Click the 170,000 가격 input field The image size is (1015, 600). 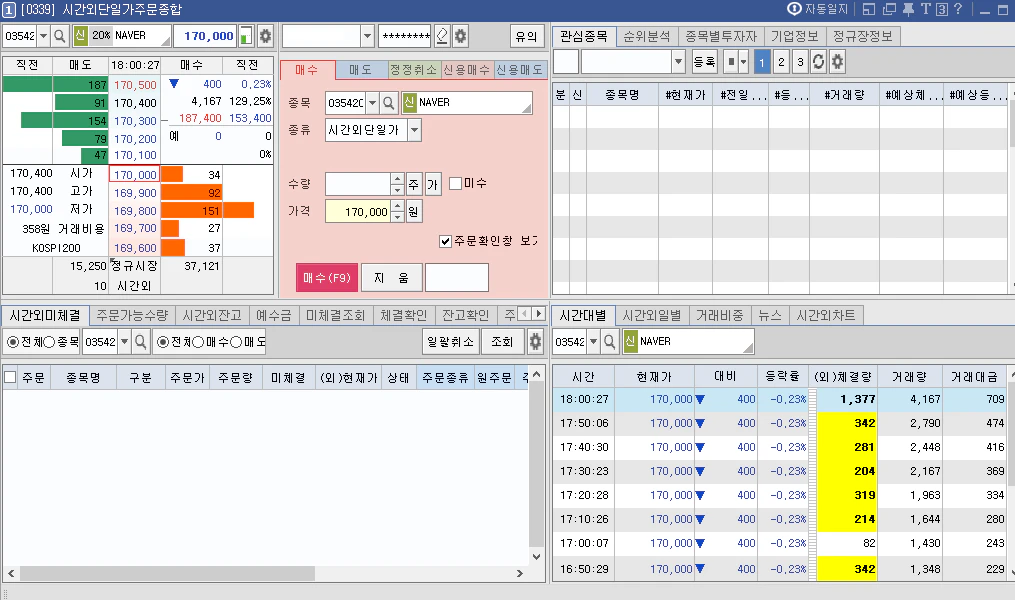[358, 212]
